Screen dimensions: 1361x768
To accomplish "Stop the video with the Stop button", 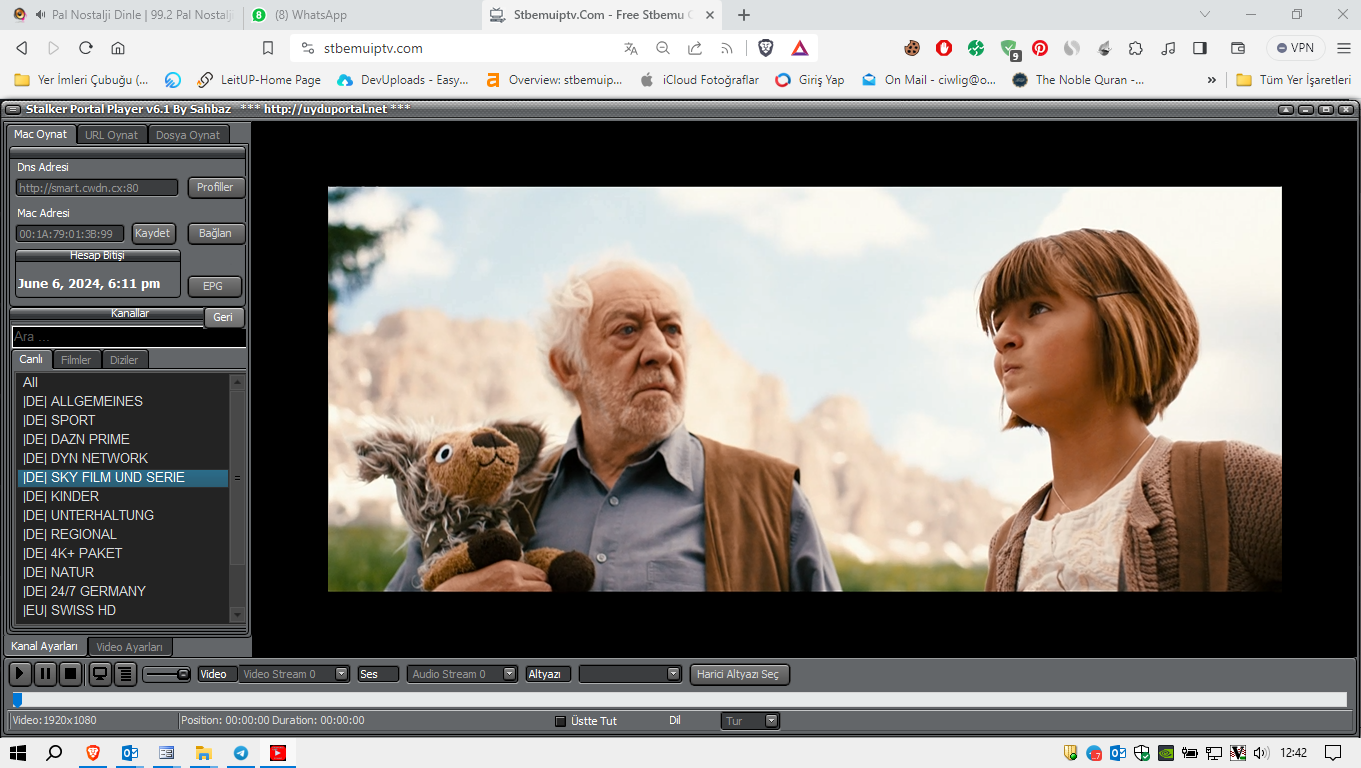I will pos(70,674).
